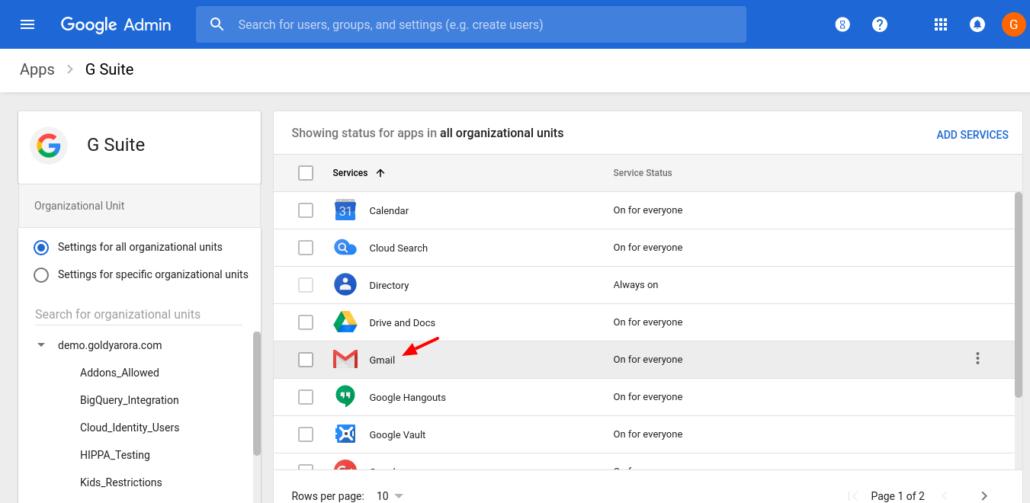Check the Cloud Search row checkbox
Screen dimensions: 1030x503
[305, 248]
